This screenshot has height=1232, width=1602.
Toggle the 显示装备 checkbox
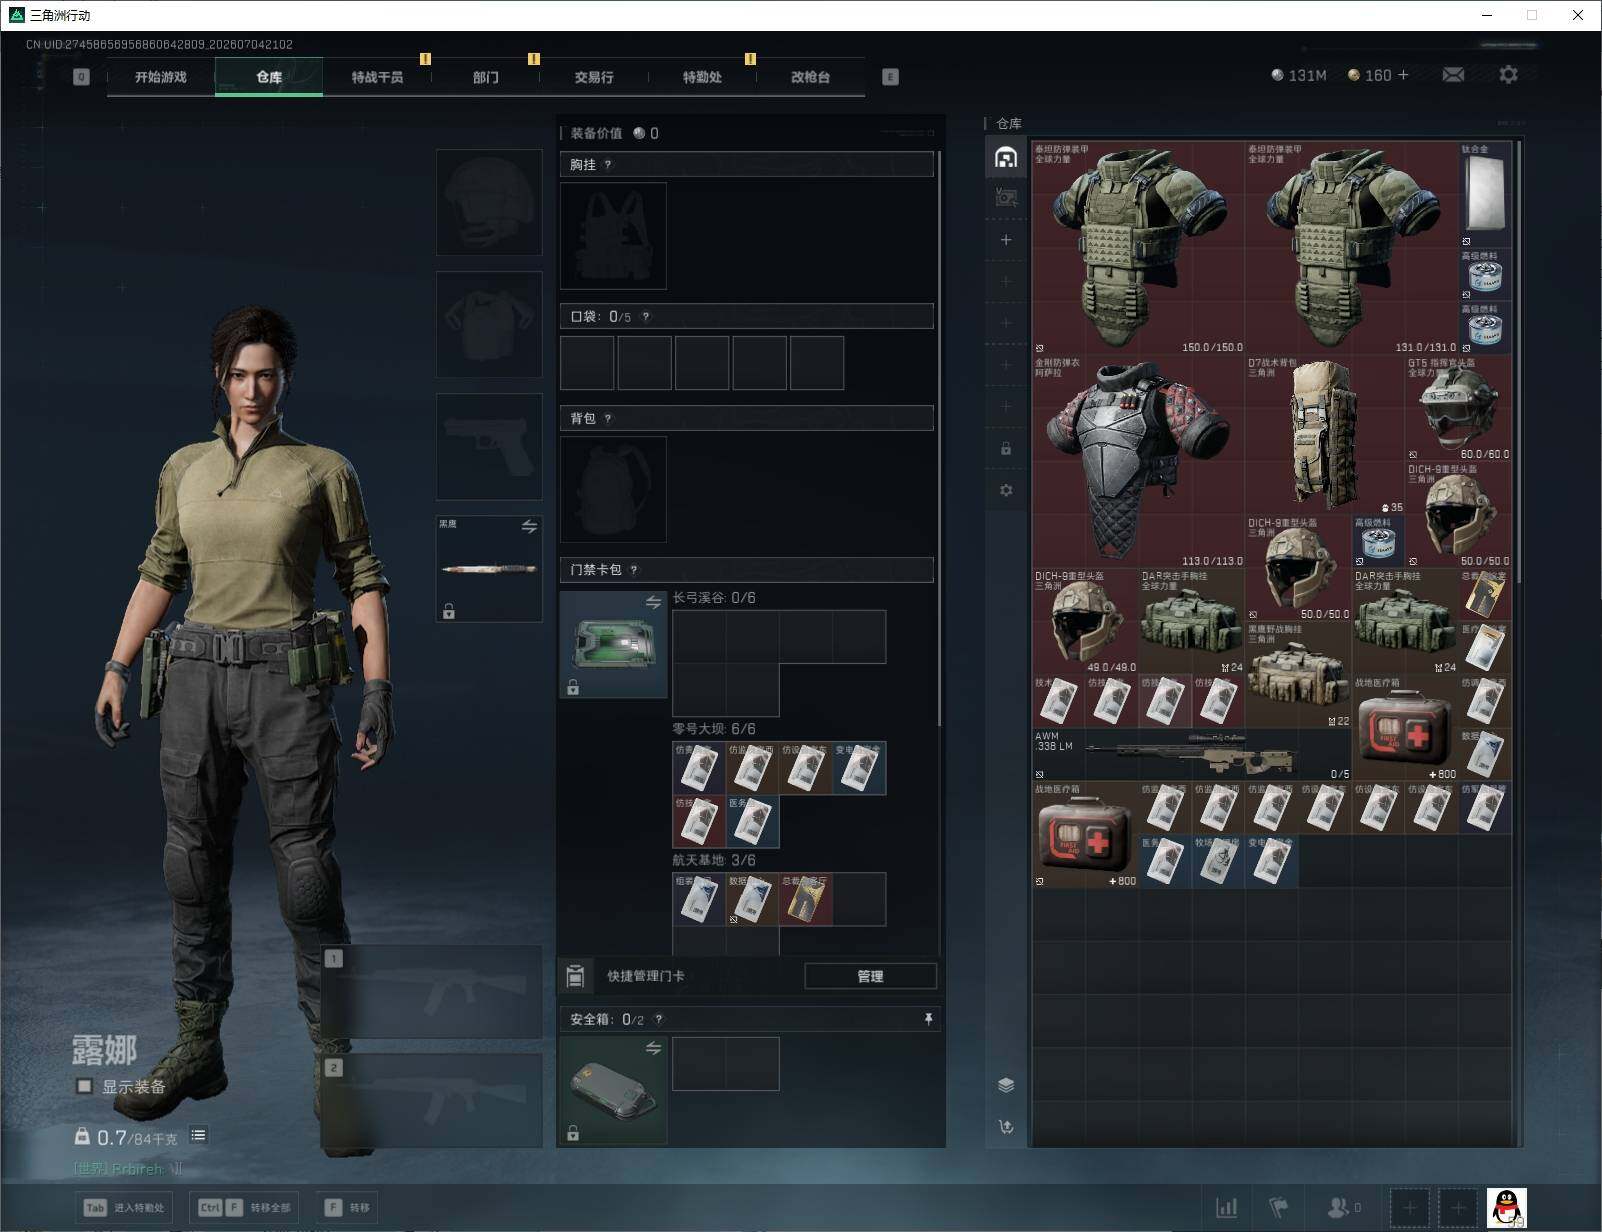coord(85,1086)
